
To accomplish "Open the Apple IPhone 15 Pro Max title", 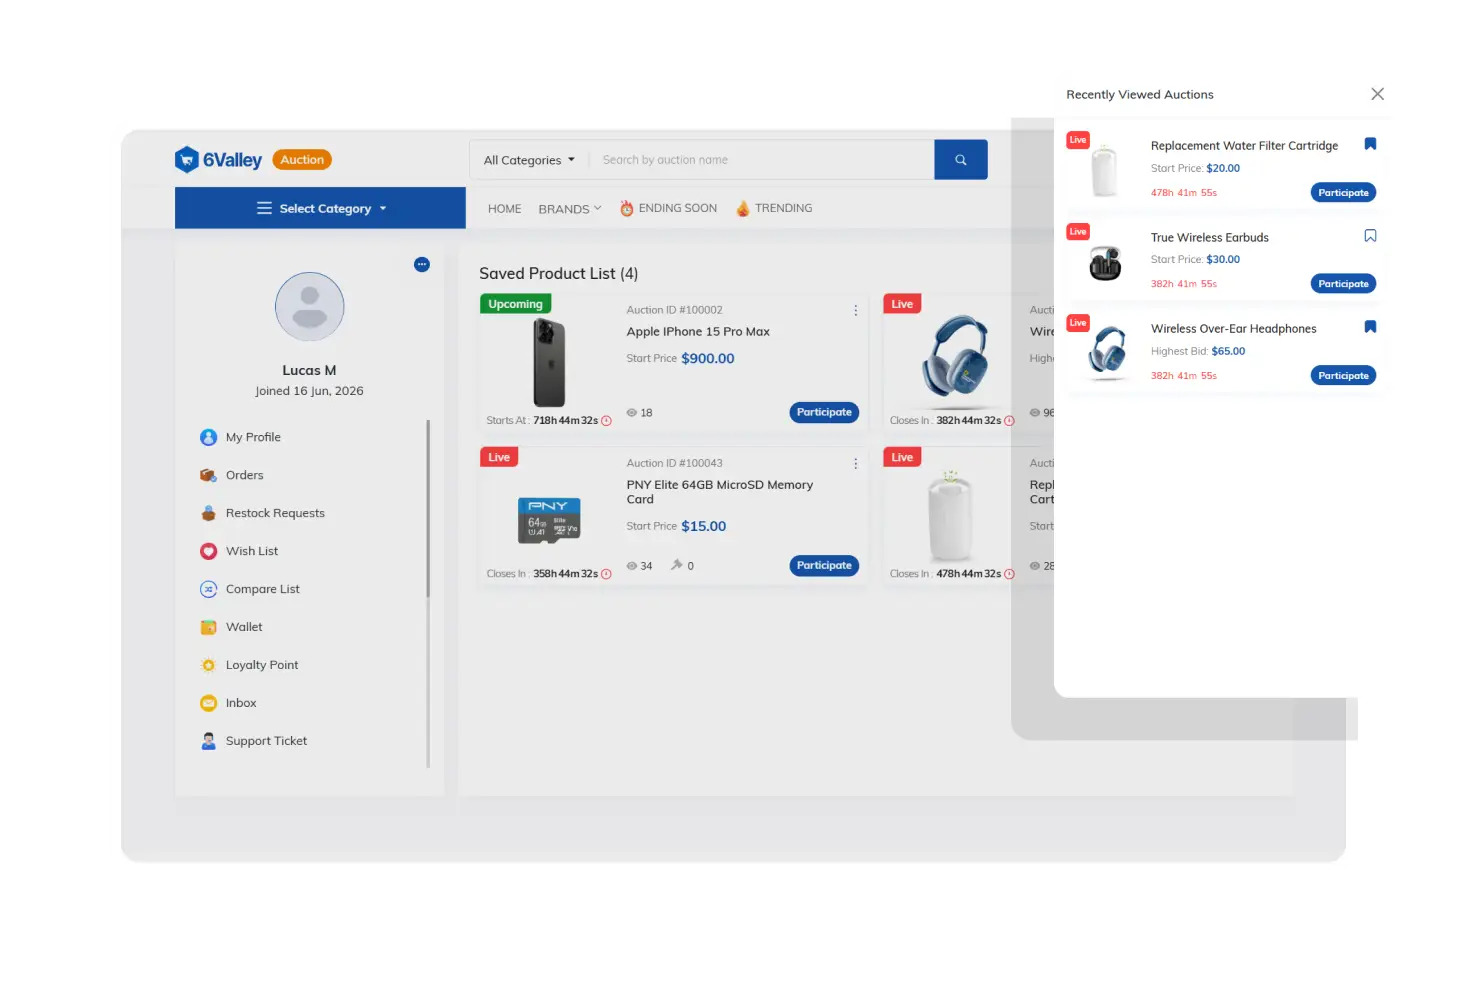I will tap(698, 332).
